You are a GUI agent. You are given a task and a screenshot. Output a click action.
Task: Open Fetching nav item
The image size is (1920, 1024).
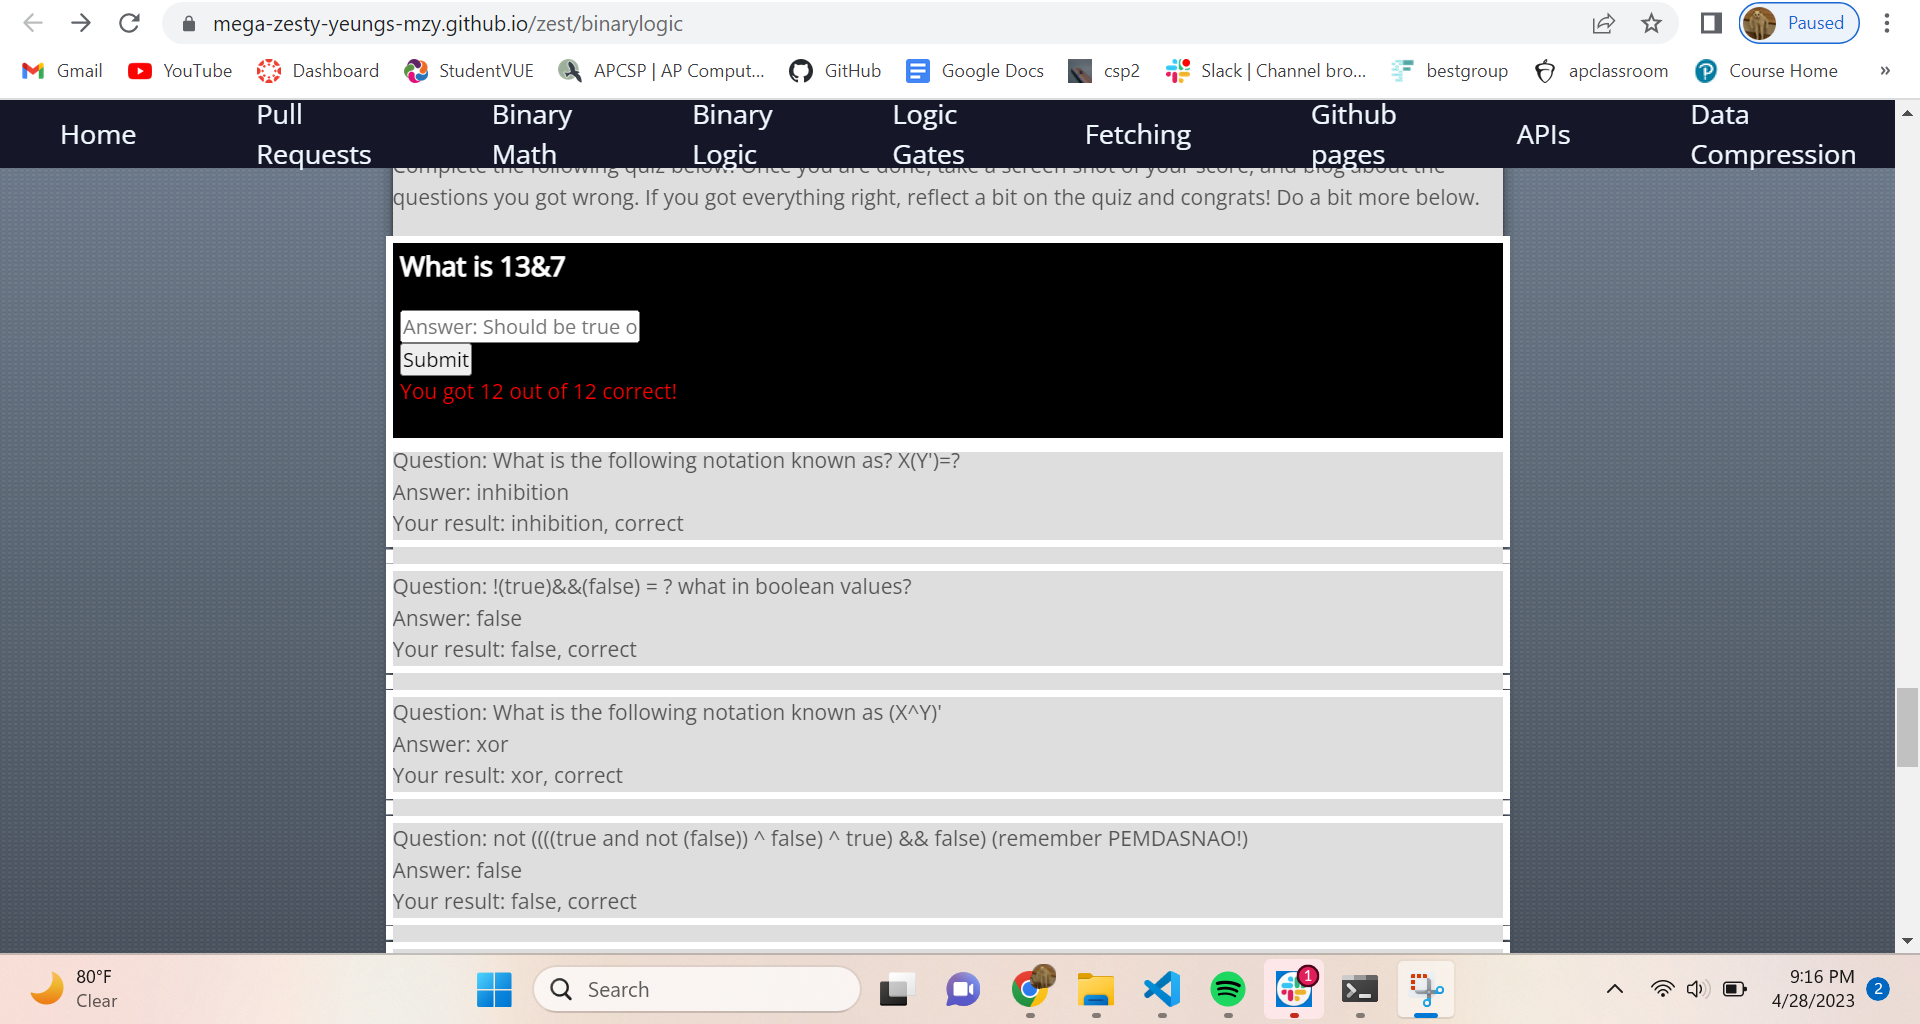pos(1138,134)
